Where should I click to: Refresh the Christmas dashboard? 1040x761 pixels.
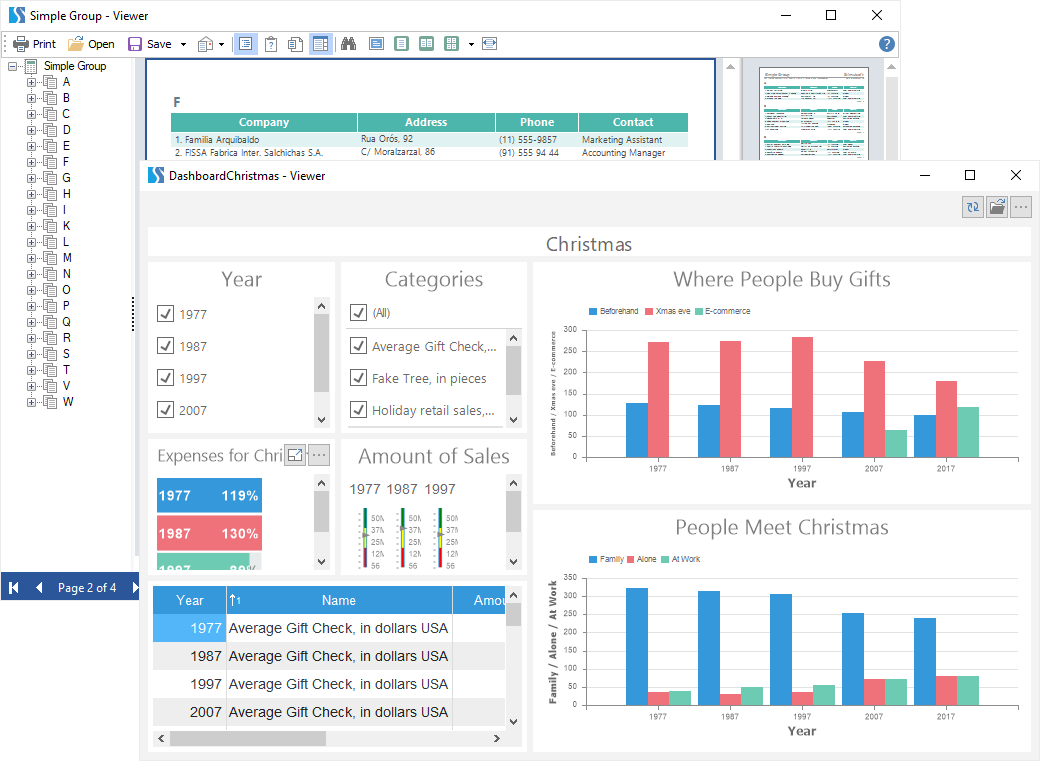pos(972,207)
